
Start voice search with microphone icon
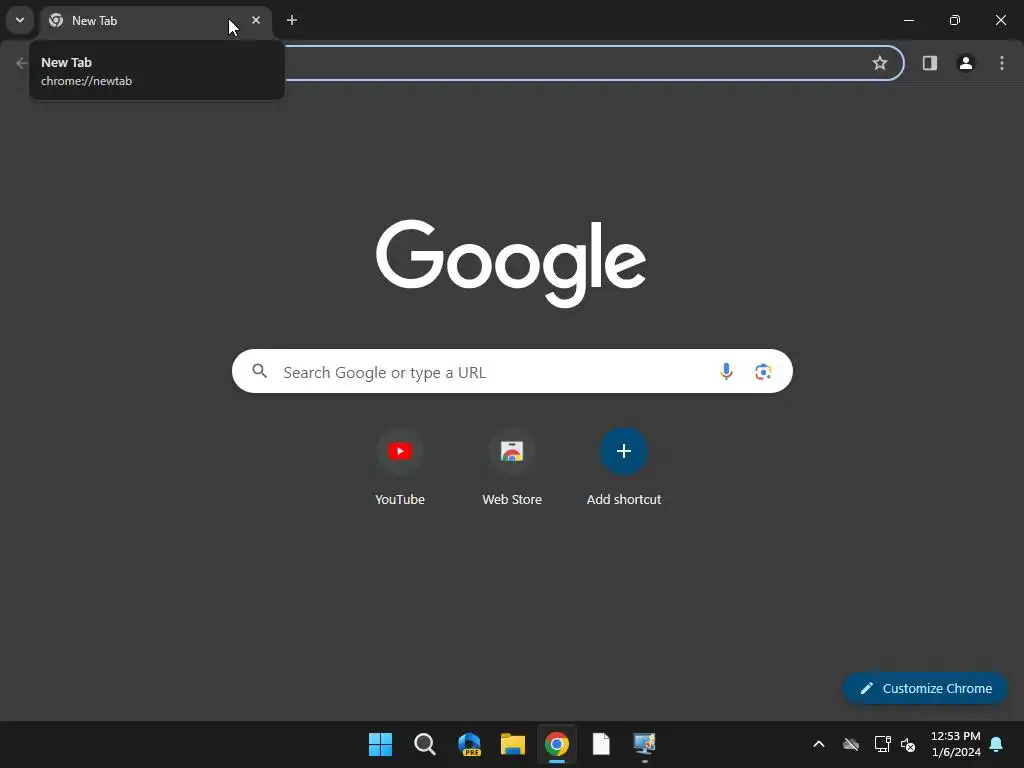click(x=726, y=372)
